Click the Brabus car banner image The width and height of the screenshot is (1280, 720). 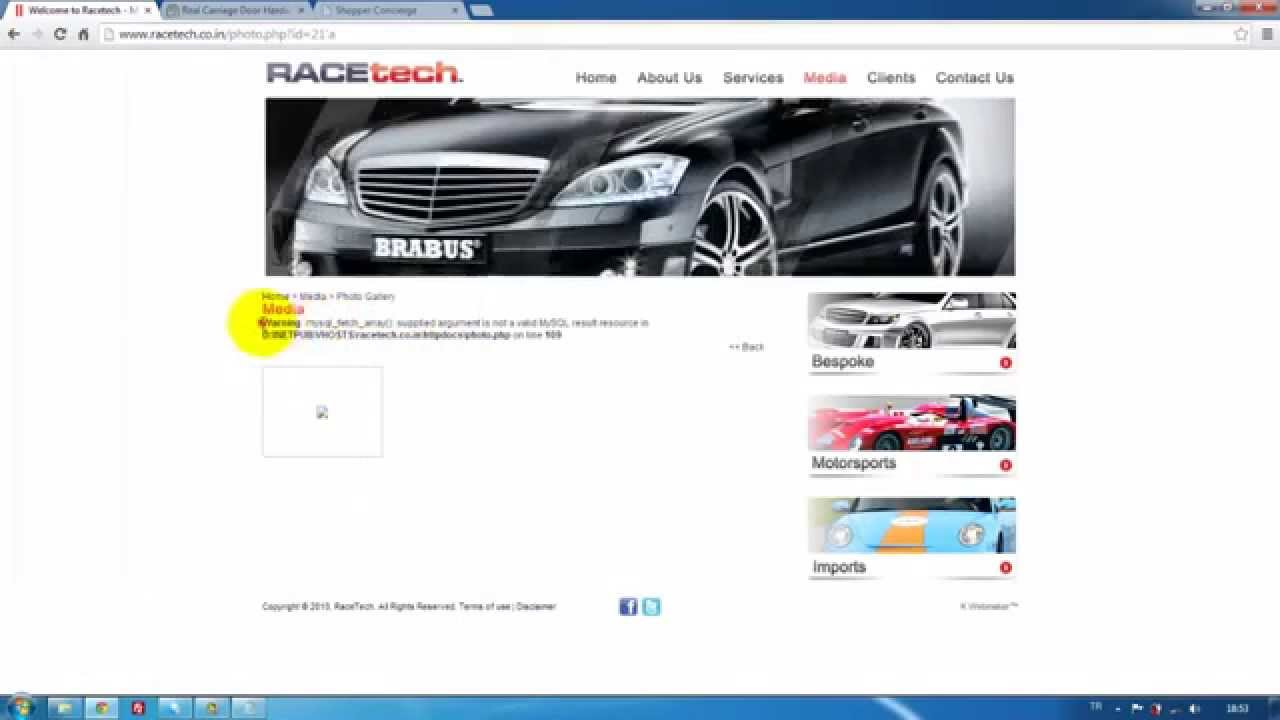pos(640,187)
